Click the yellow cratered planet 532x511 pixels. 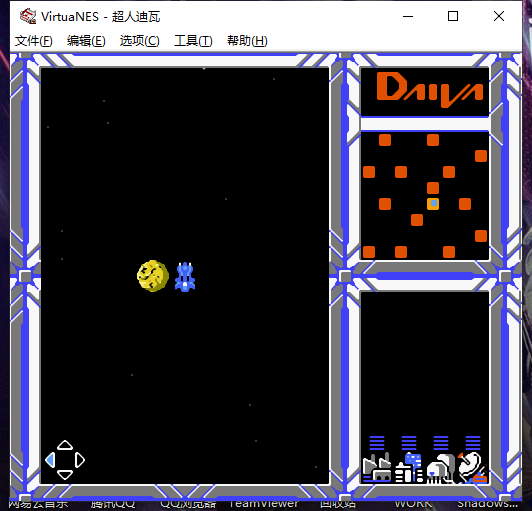coord(153,276)
